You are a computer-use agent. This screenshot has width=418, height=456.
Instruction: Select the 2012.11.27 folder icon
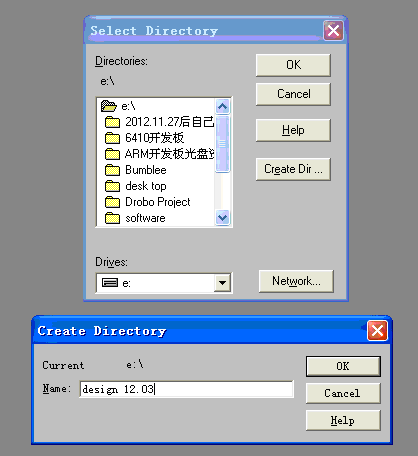[x=112, y=122]
